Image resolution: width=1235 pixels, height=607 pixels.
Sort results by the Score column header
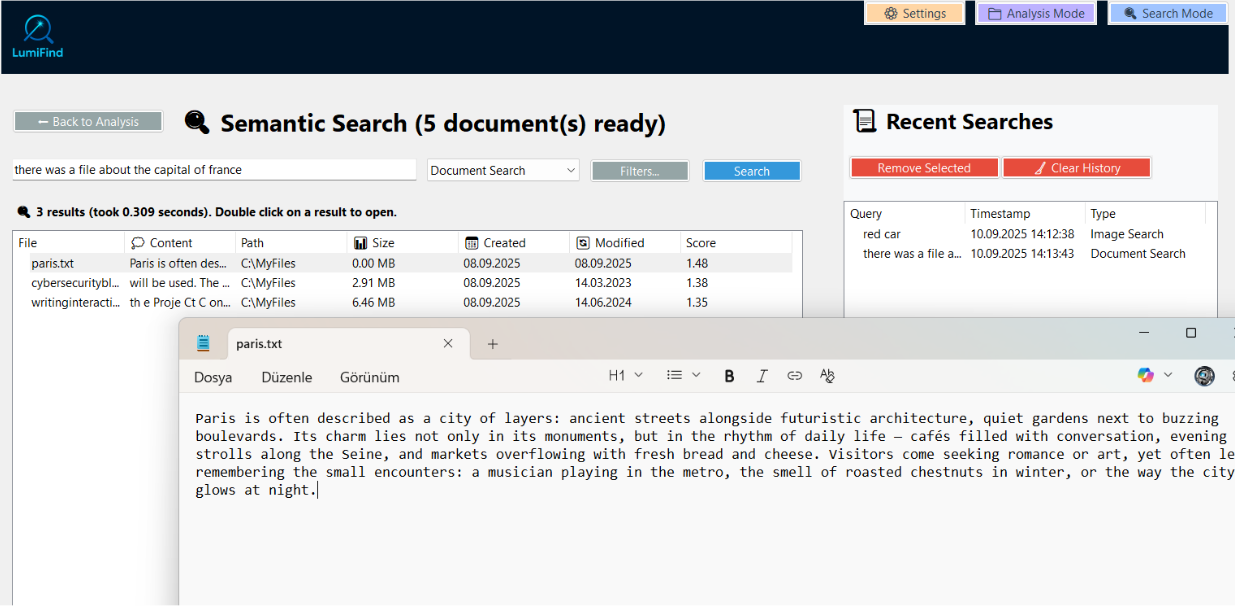[700, 242]
